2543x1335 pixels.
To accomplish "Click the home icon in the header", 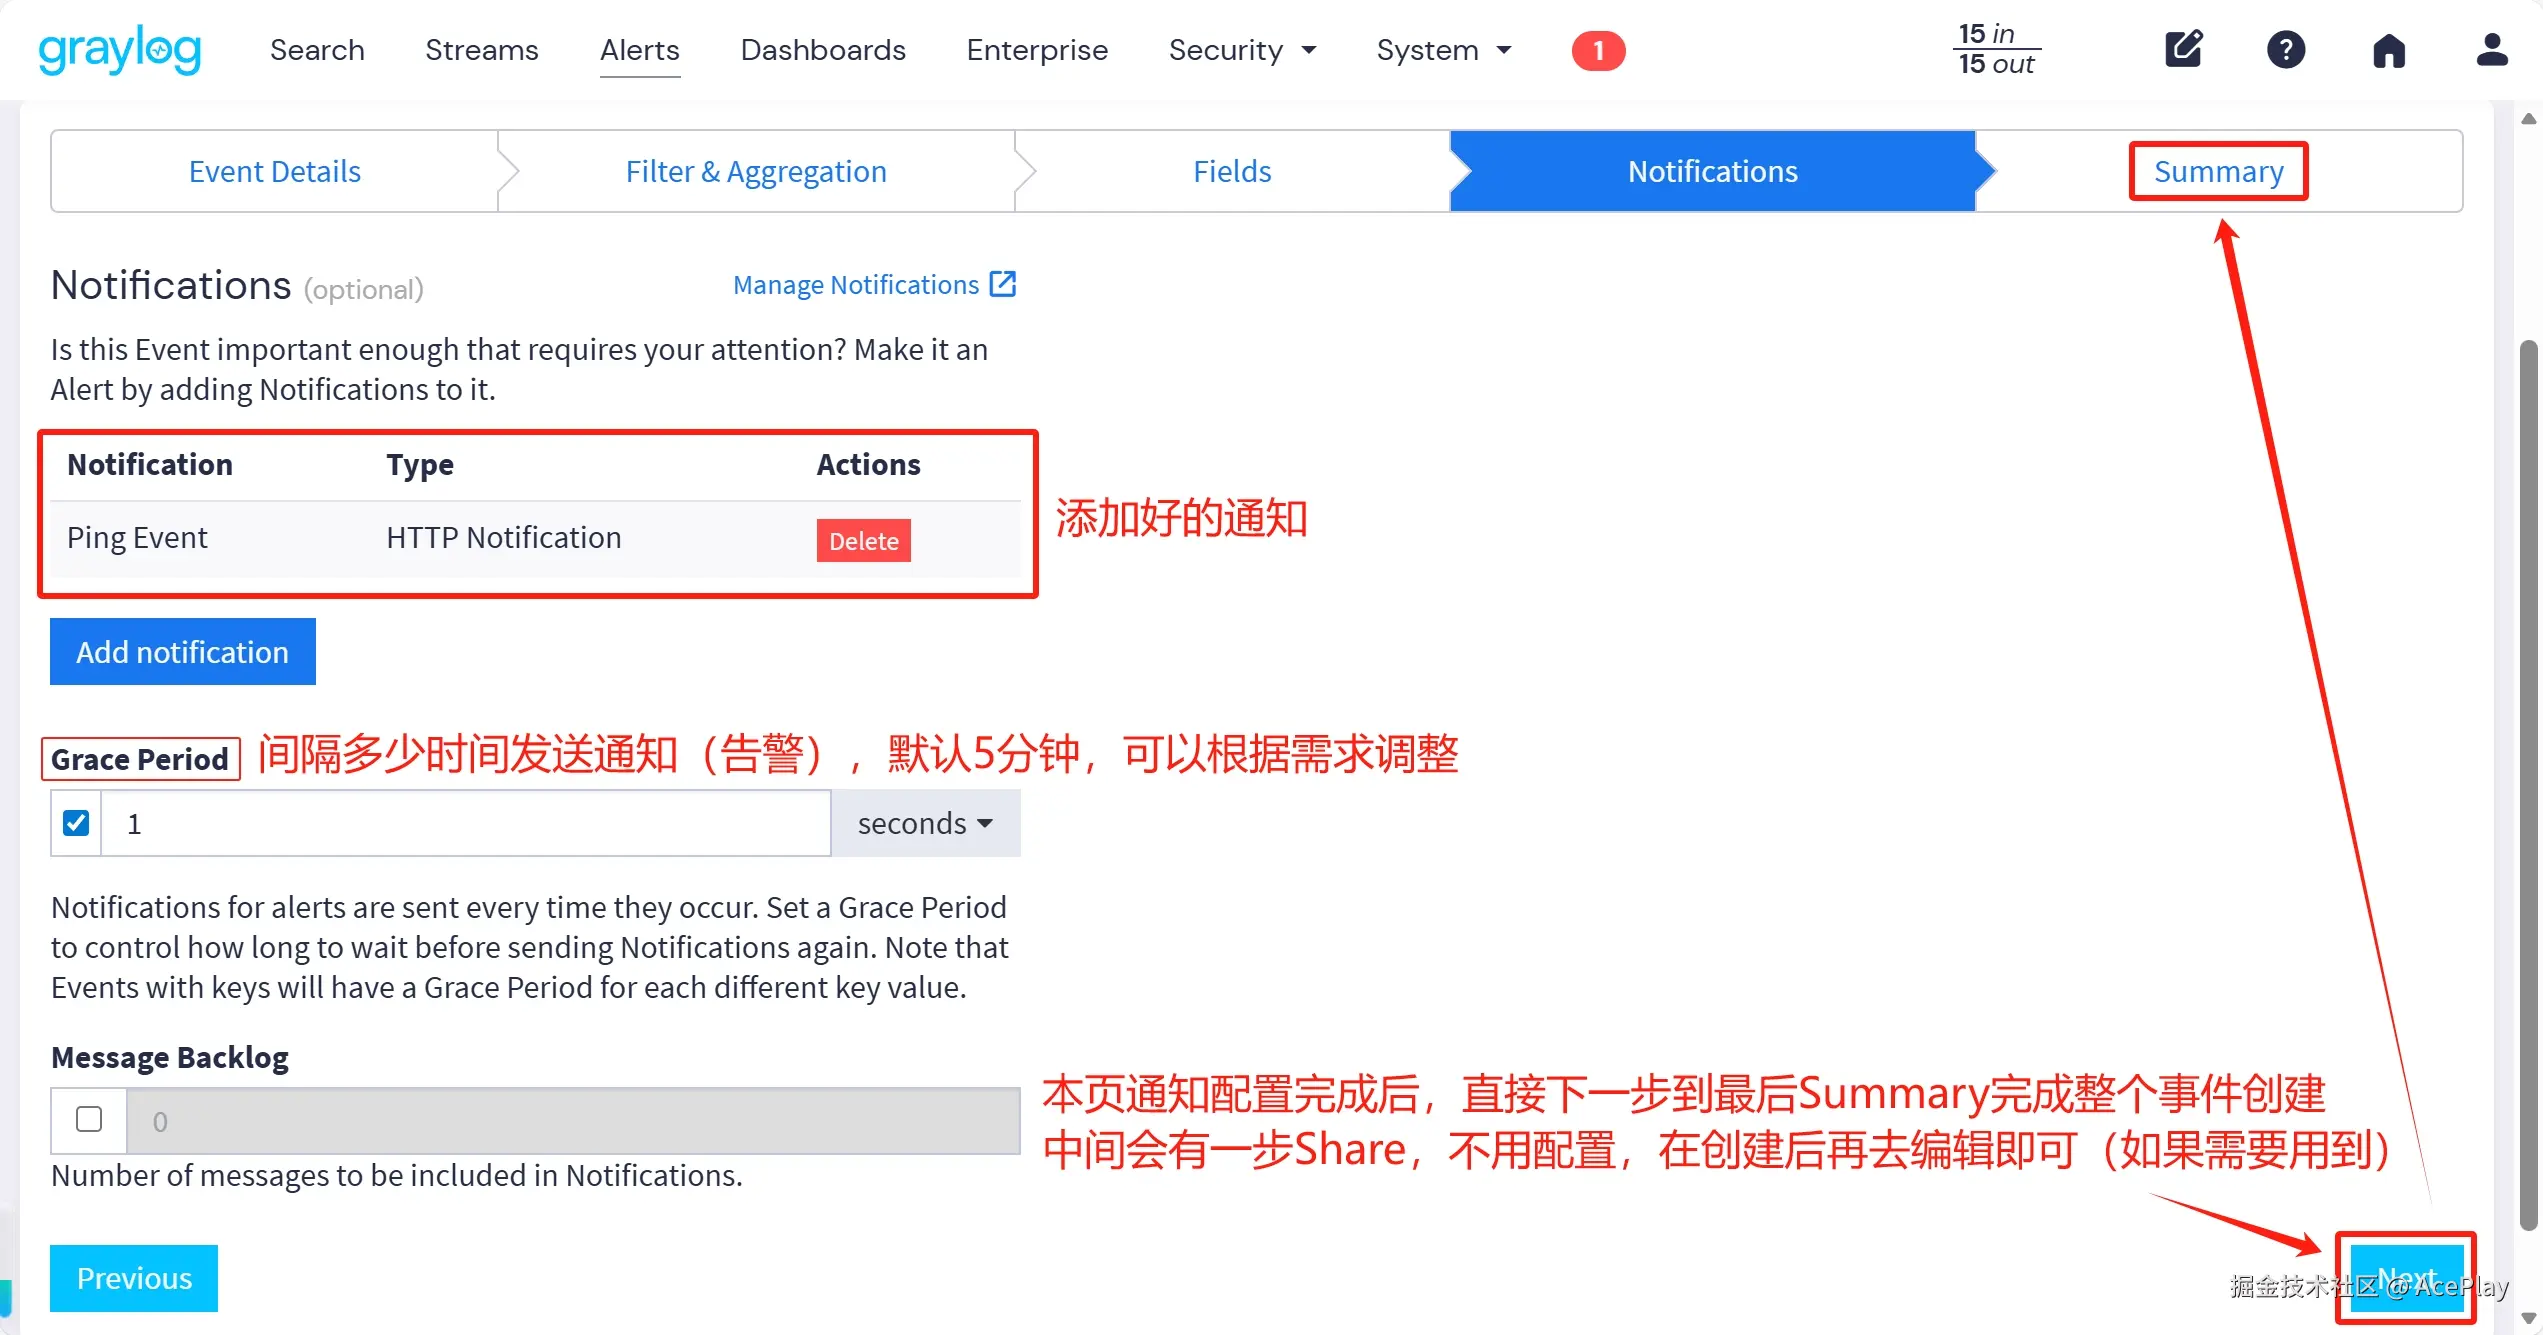I will [x=2389, y=50].
